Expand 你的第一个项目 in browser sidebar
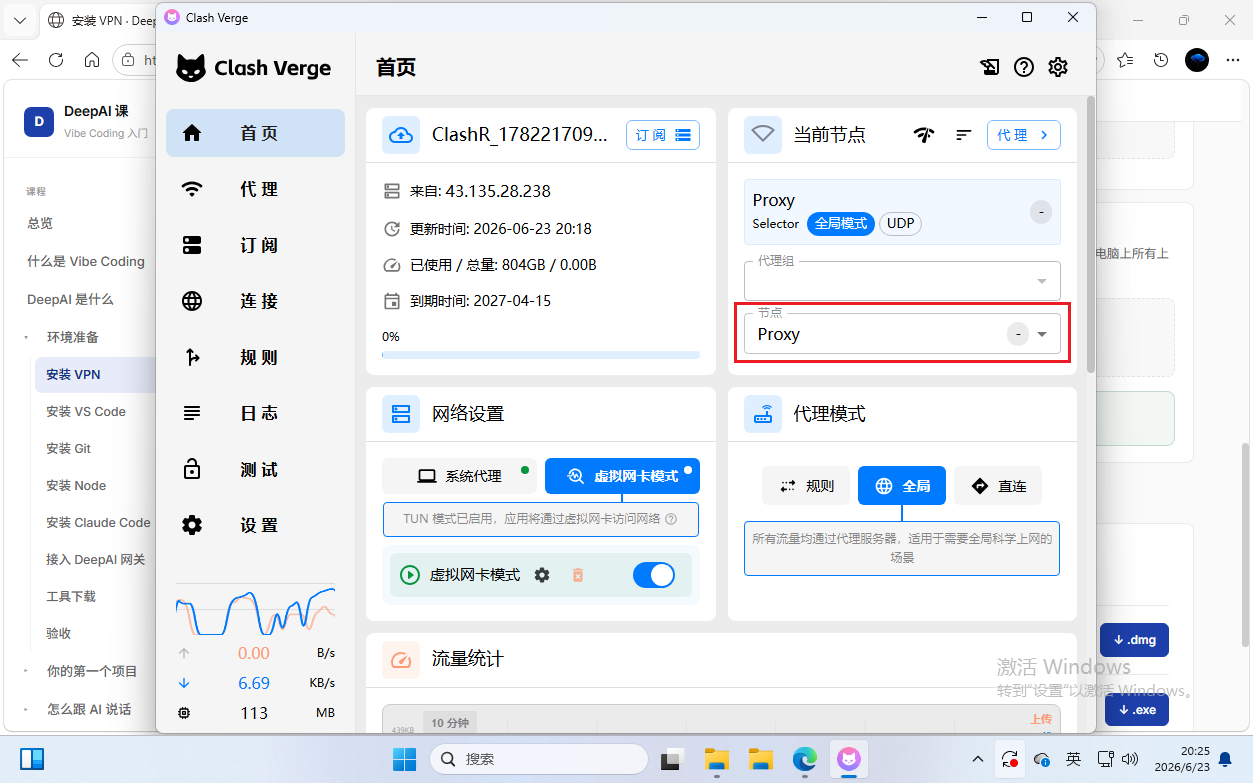The width and height of the screenshot is (1253, 783). (27, 671)
